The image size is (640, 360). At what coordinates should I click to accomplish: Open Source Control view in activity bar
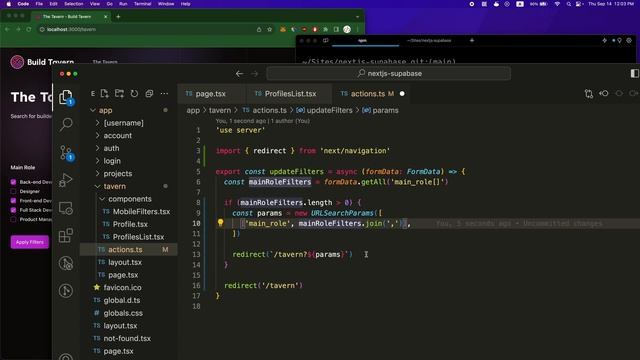[x=66, y=153]
